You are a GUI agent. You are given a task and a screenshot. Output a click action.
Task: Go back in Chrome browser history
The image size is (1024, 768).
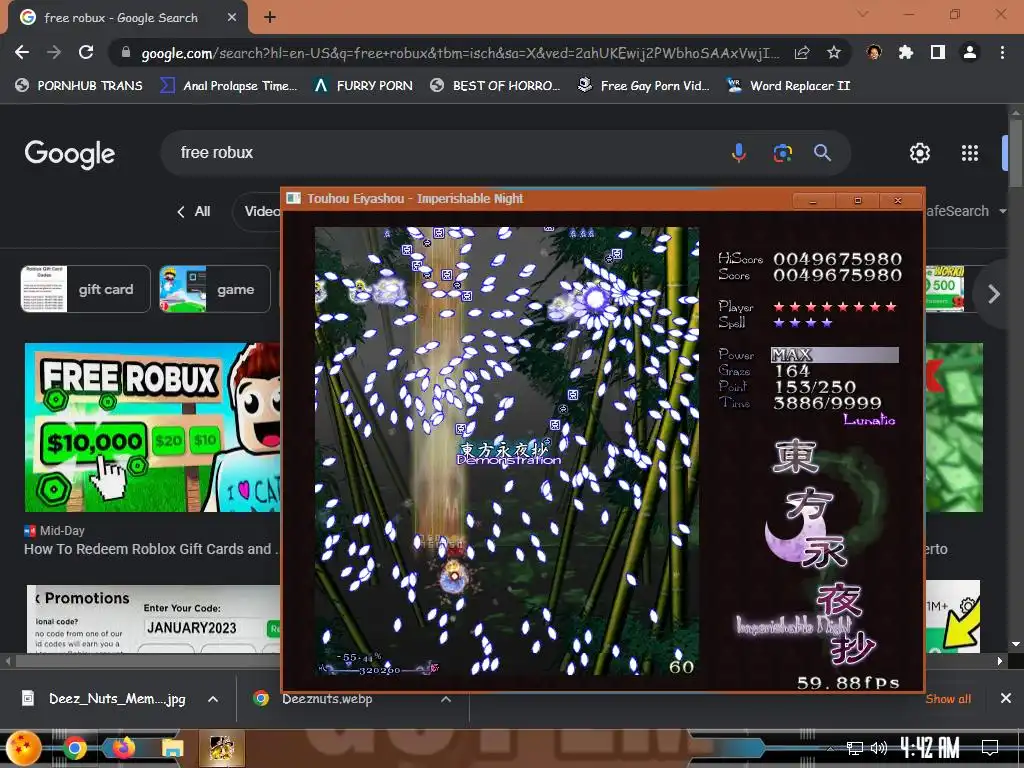[22, 52]
